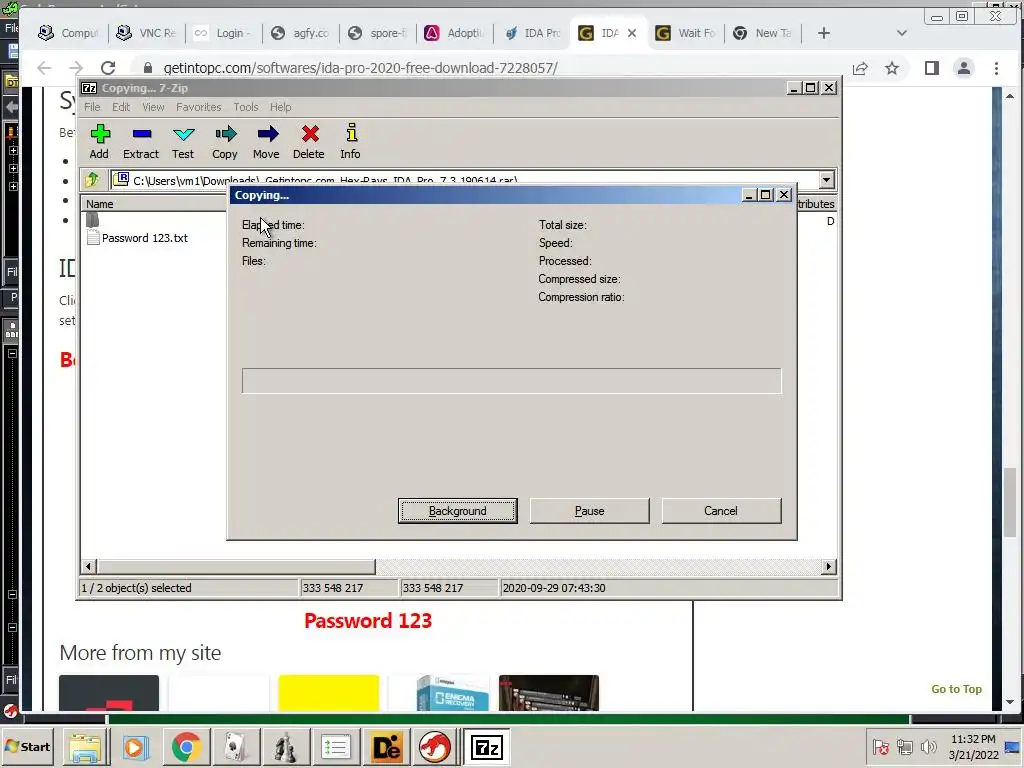The image size is (1024, 768).
Task: Click the Chrome page scrollbar down arrow
Action: click(1010, 702)
